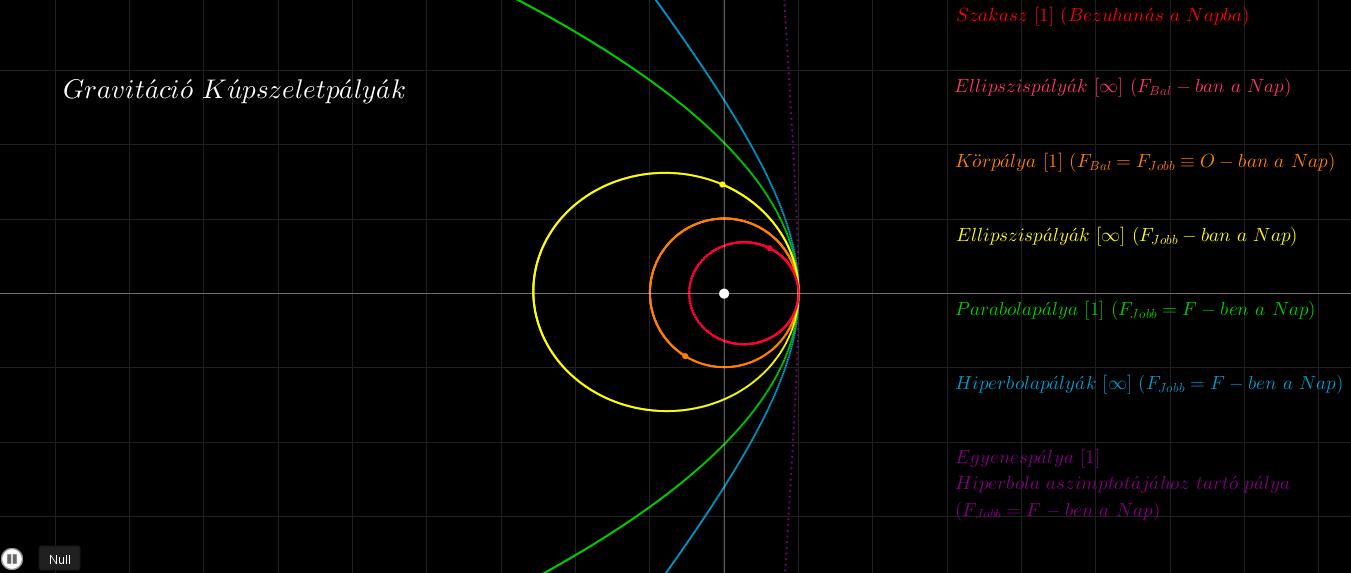1351x573 pixels.
Task: Click the green Parabolapálya legend label
Action: click(1134, 310)
